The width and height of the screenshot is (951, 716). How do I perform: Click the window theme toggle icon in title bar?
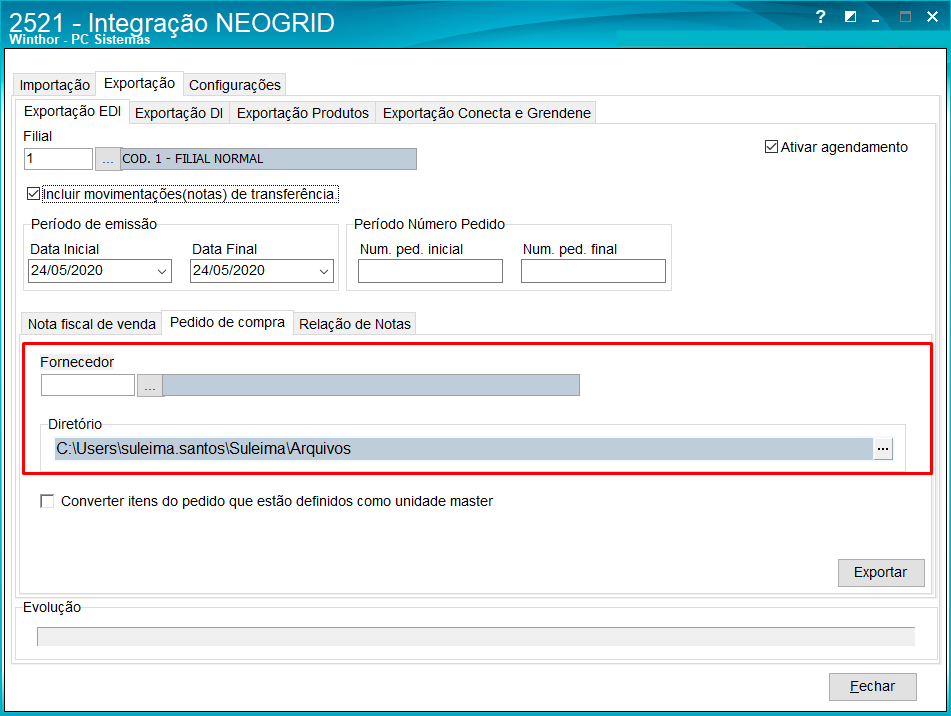(850, 17)
